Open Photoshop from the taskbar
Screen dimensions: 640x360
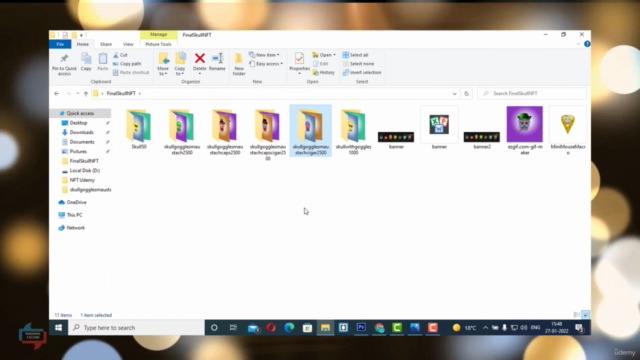pos(361,328)
